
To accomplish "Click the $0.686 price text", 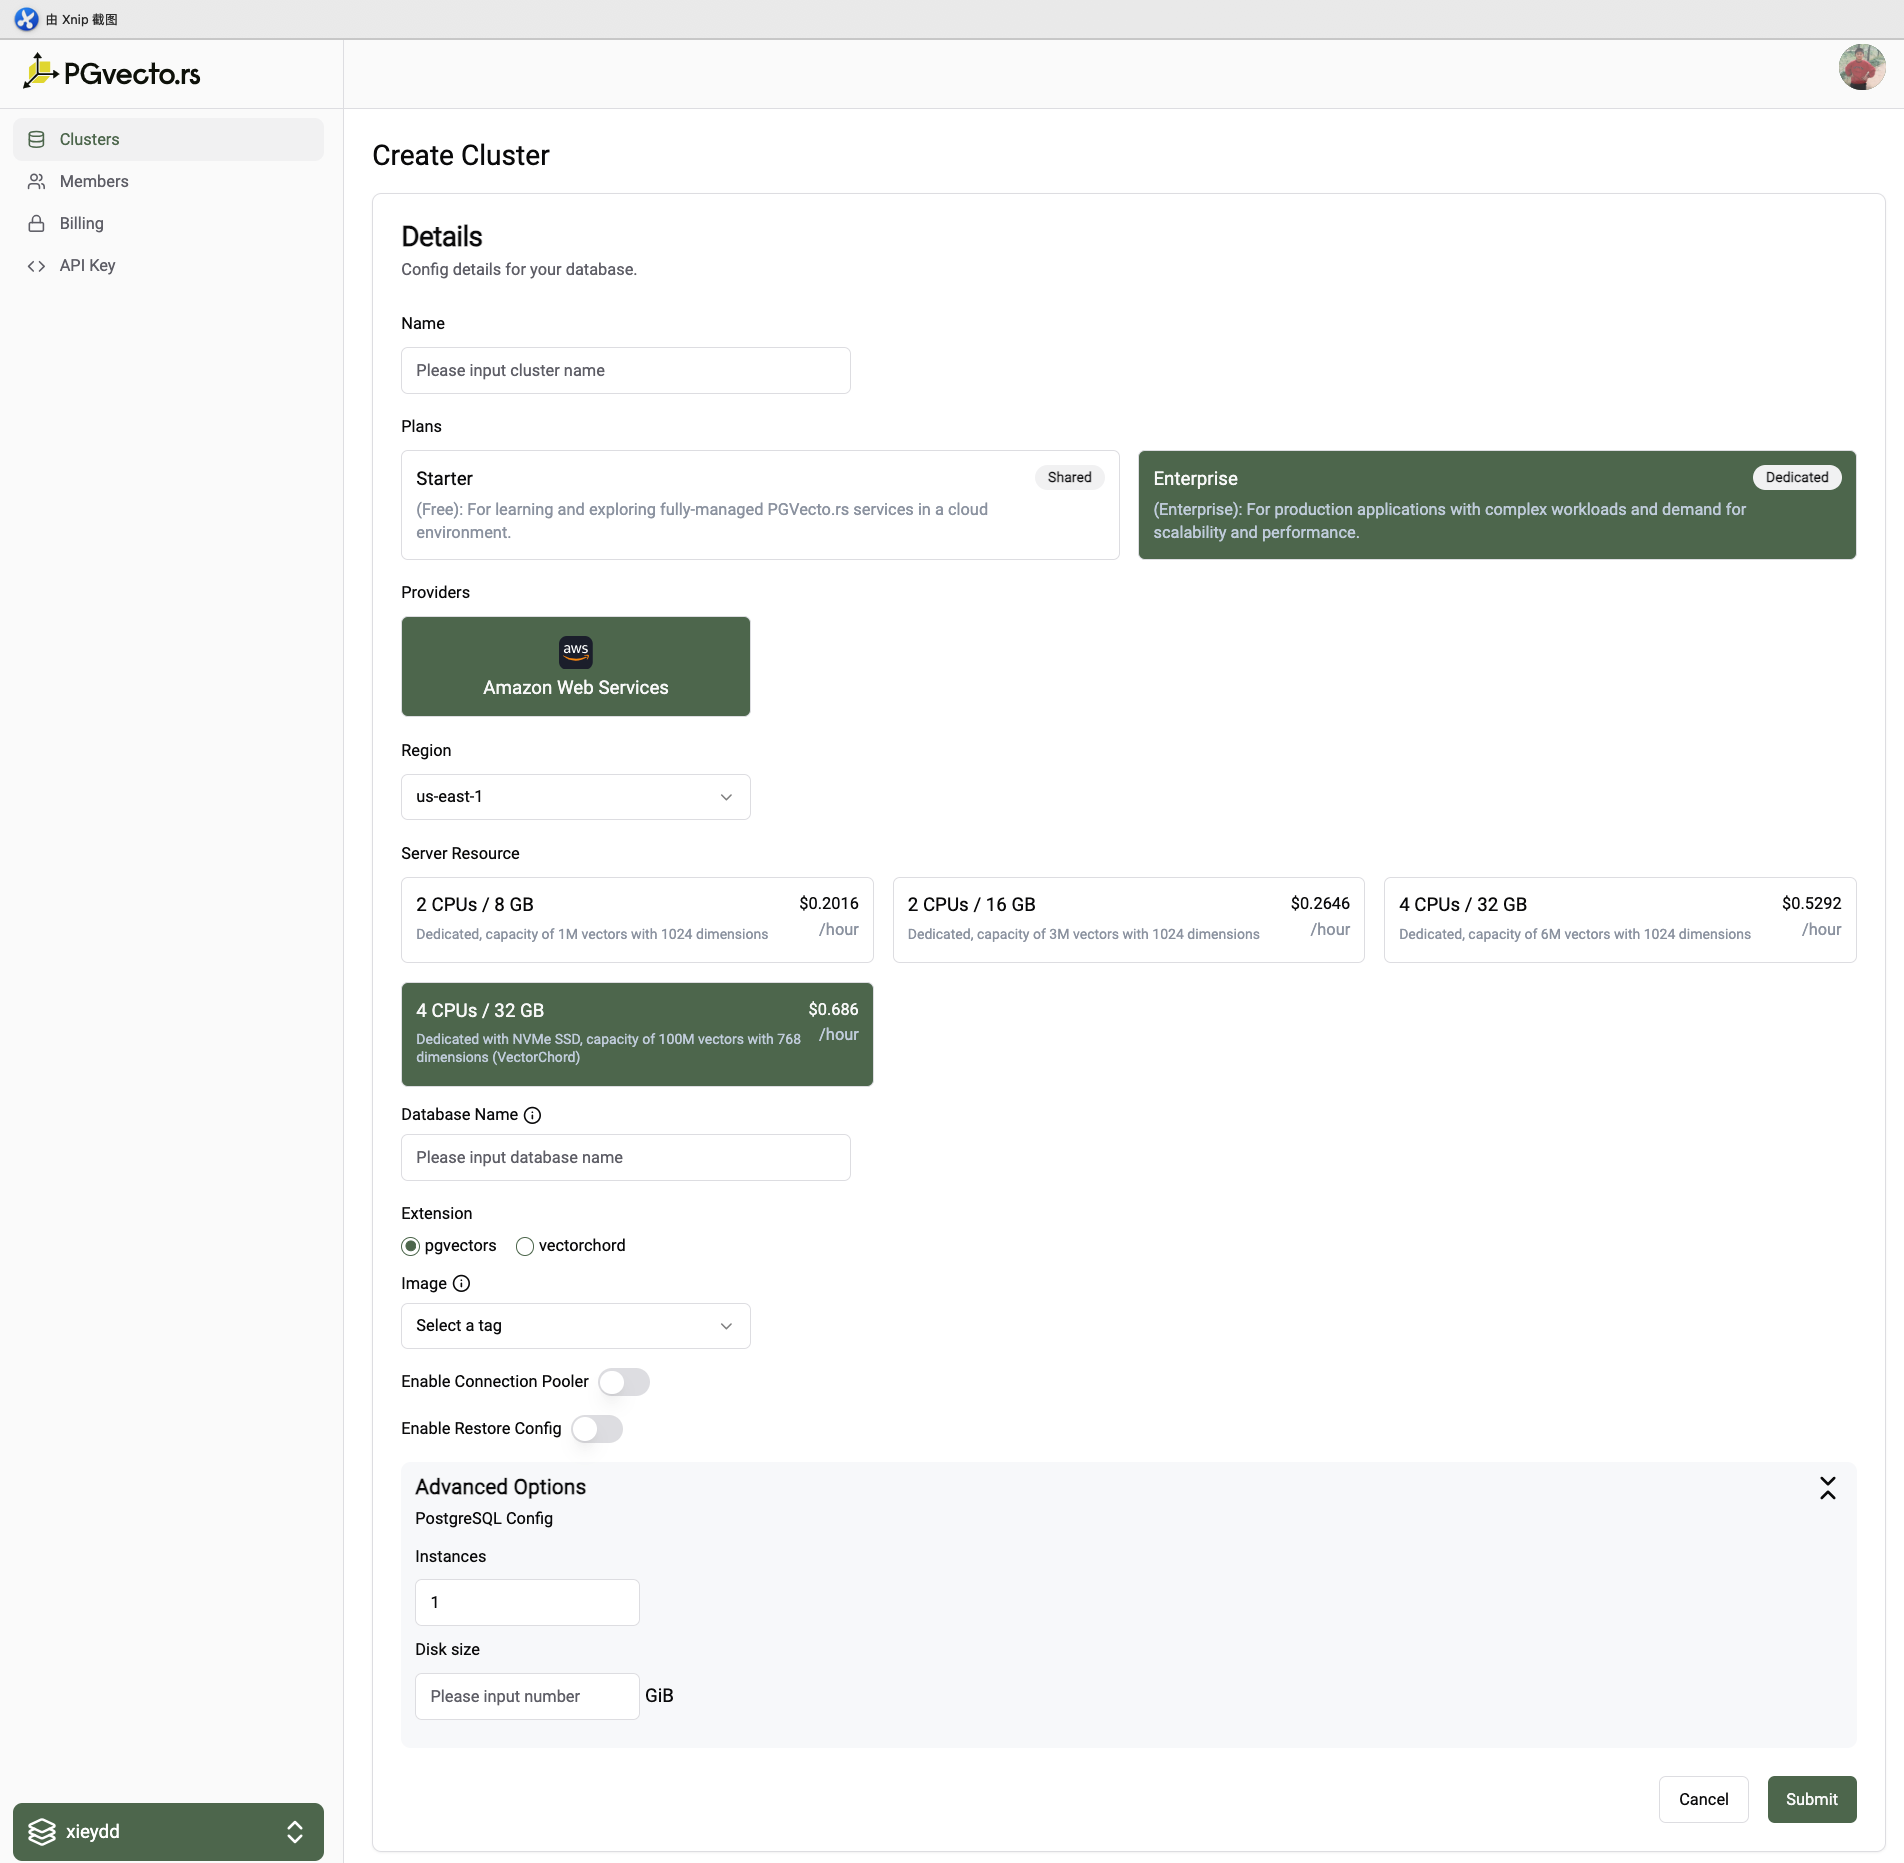I will pos(833,1009).
